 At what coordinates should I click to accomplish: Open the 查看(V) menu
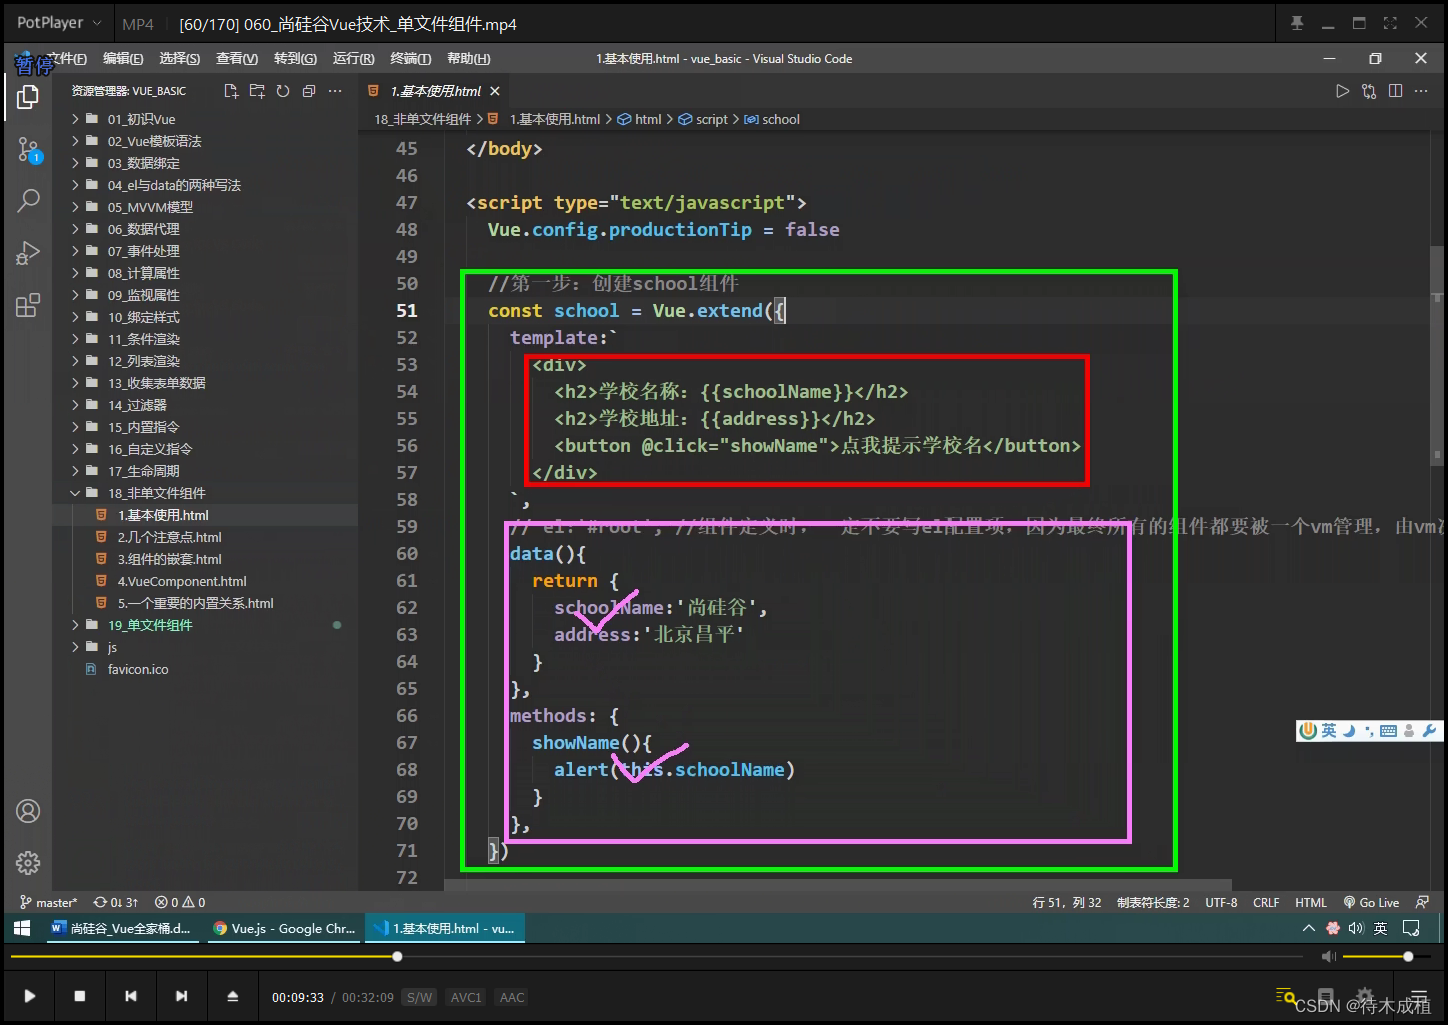[237, 59]
